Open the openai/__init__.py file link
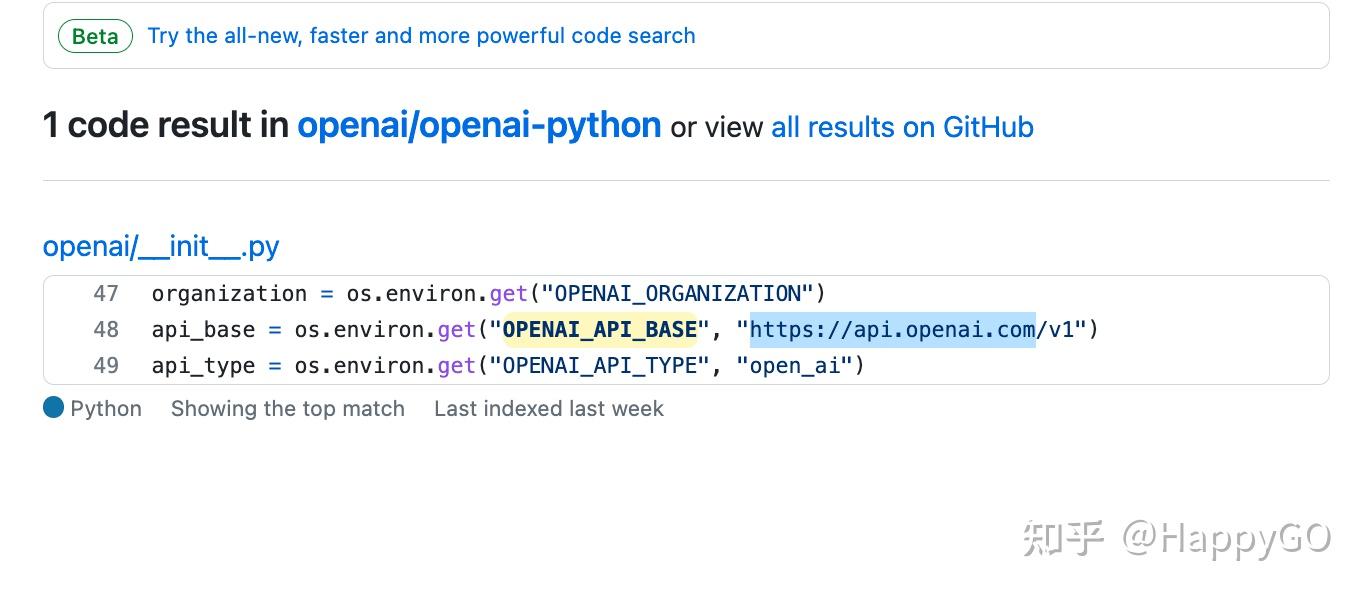 (161, 246)
